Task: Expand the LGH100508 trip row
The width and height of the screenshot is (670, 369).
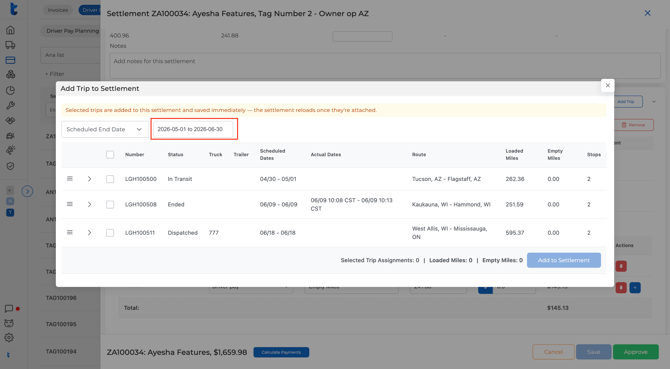Action: (x=89, y=205)
